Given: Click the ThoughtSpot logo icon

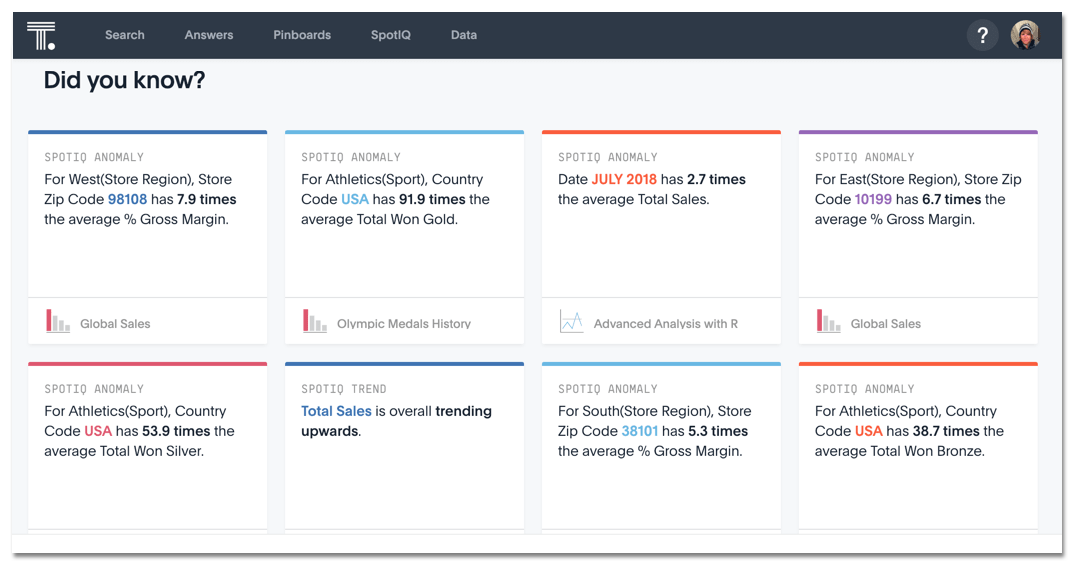Looking at the screenshot, I should 41,35.
